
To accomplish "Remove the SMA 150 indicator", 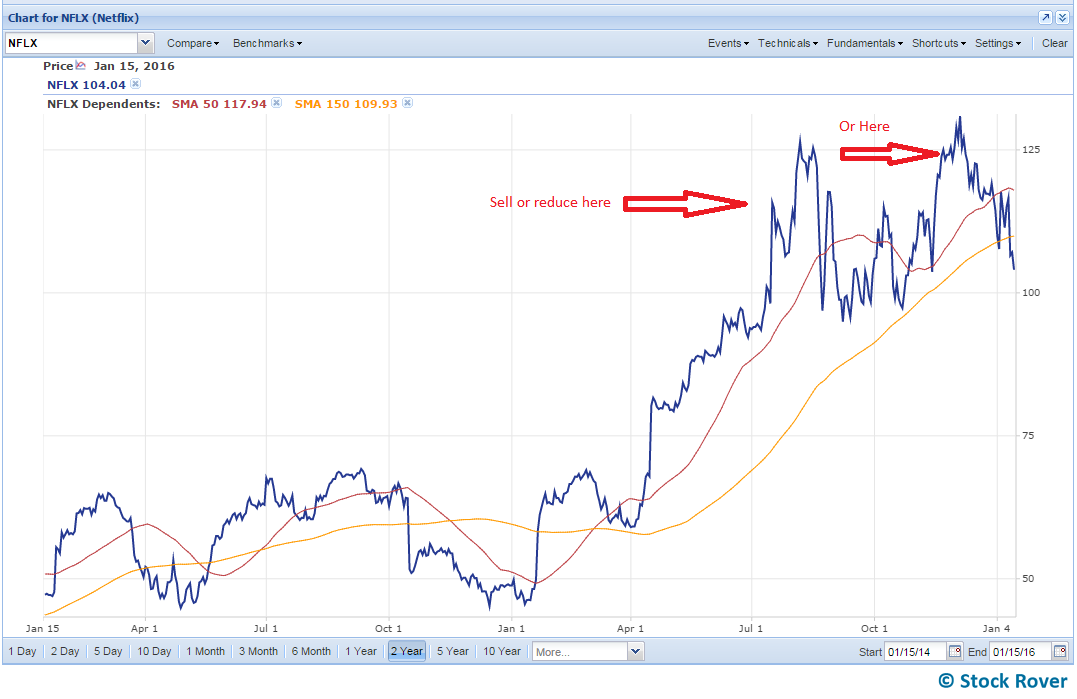I will pos(407,103).
